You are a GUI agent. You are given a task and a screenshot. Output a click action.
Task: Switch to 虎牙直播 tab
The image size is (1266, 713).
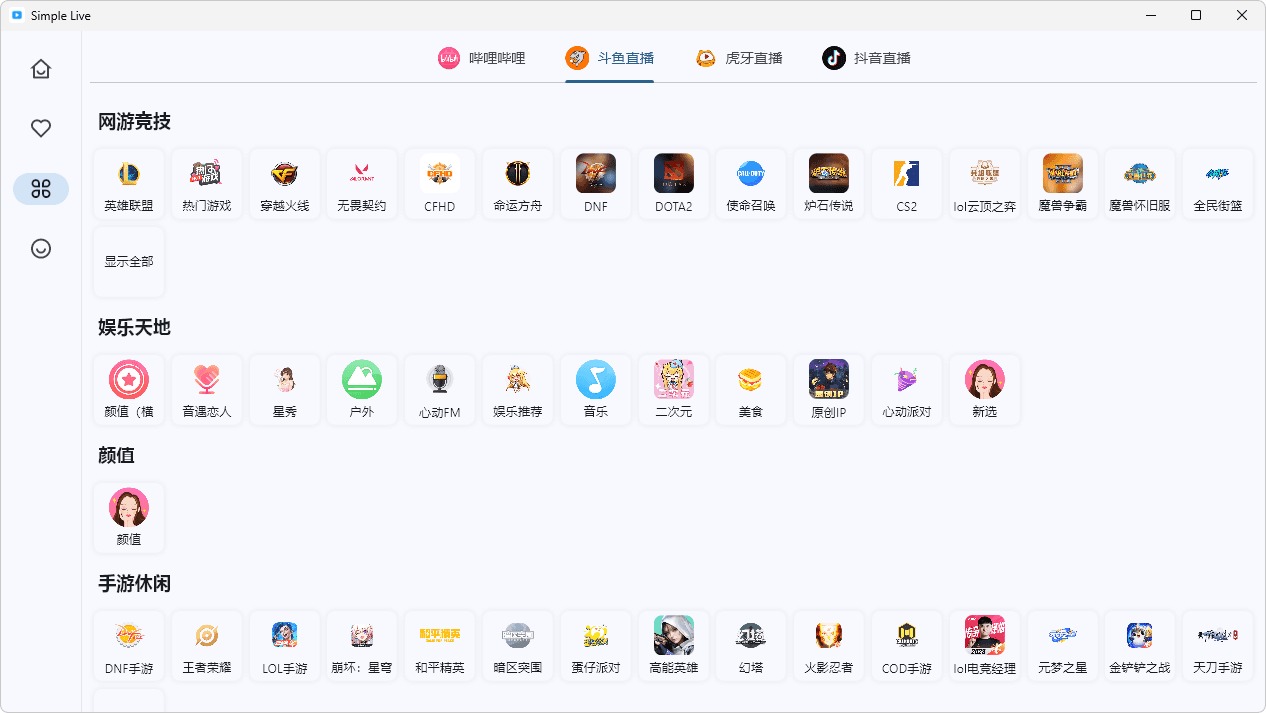point(739,58)
